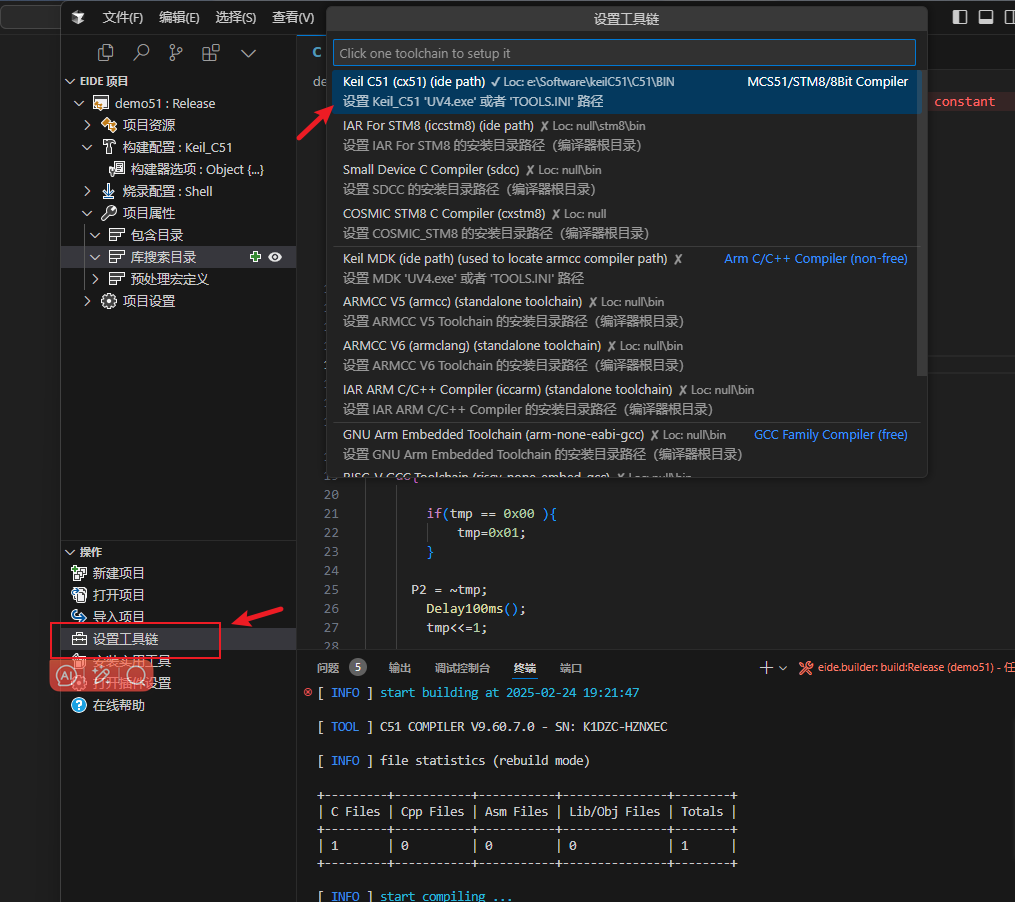Toggle the bottom panel layout icon
The image size is (1015, 902).
(986, 17)
